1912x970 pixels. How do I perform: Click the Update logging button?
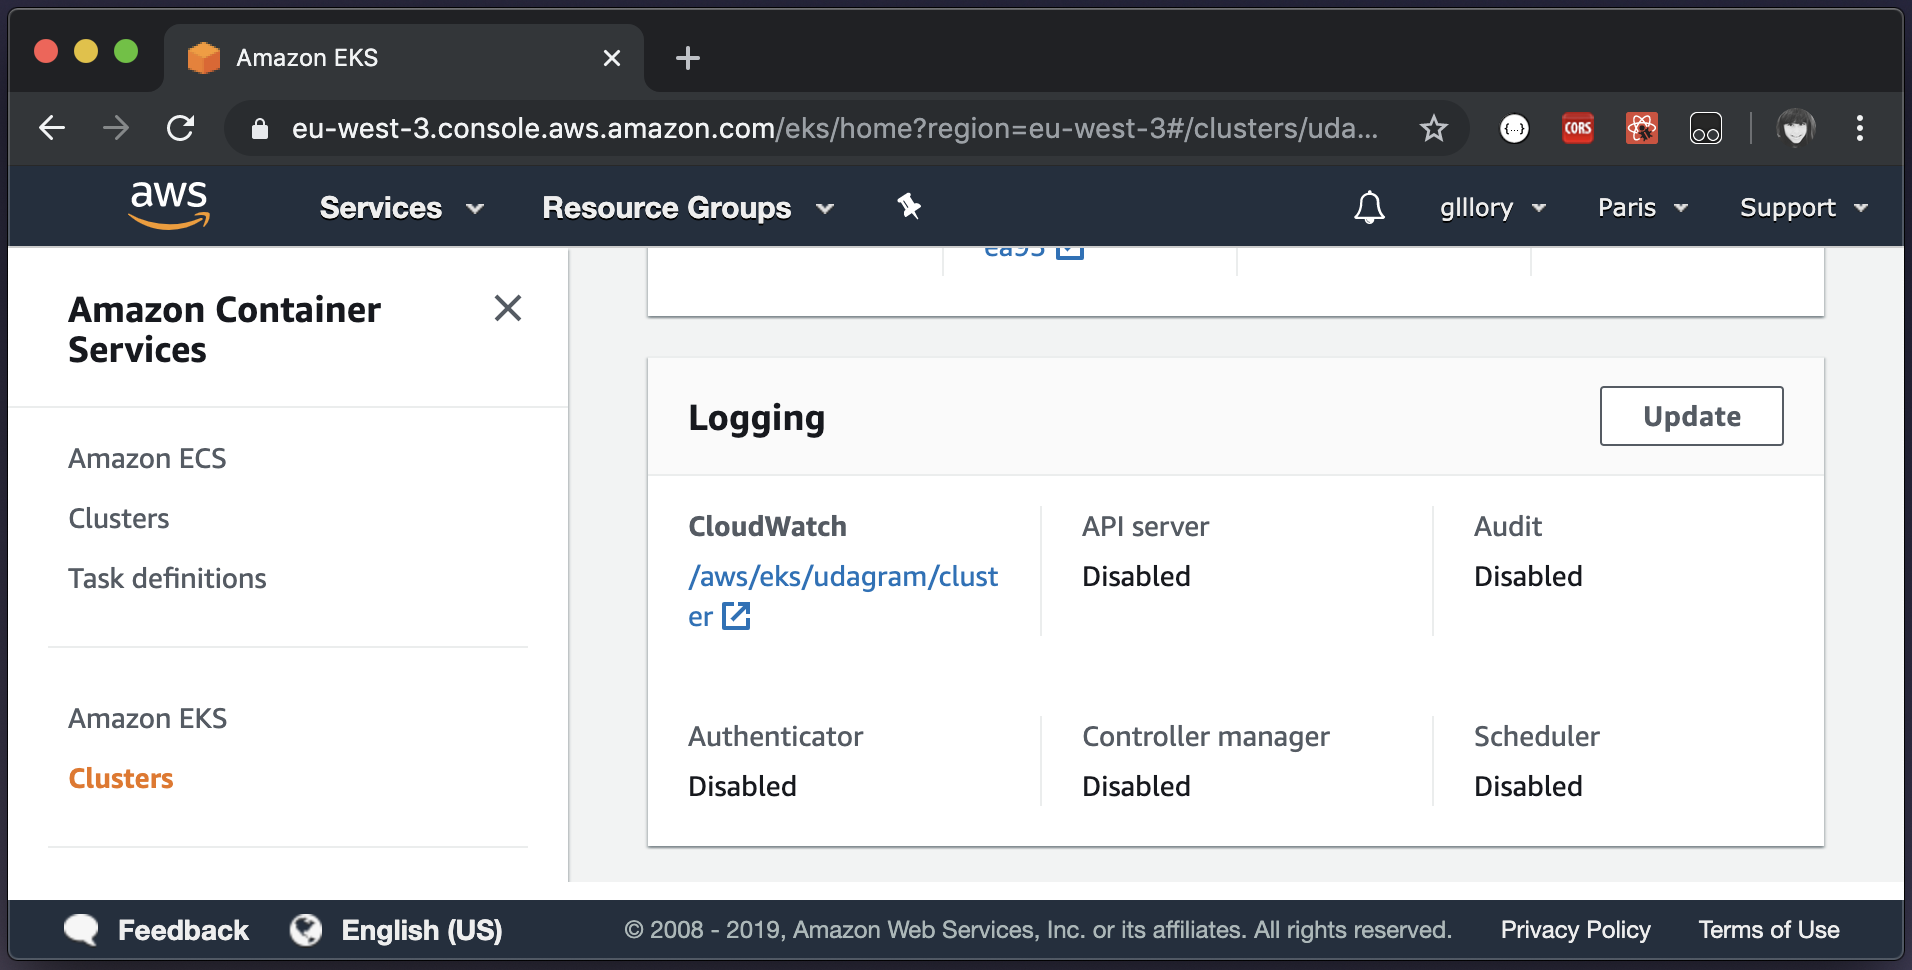pyautogui.click(x=1691, y=416)
